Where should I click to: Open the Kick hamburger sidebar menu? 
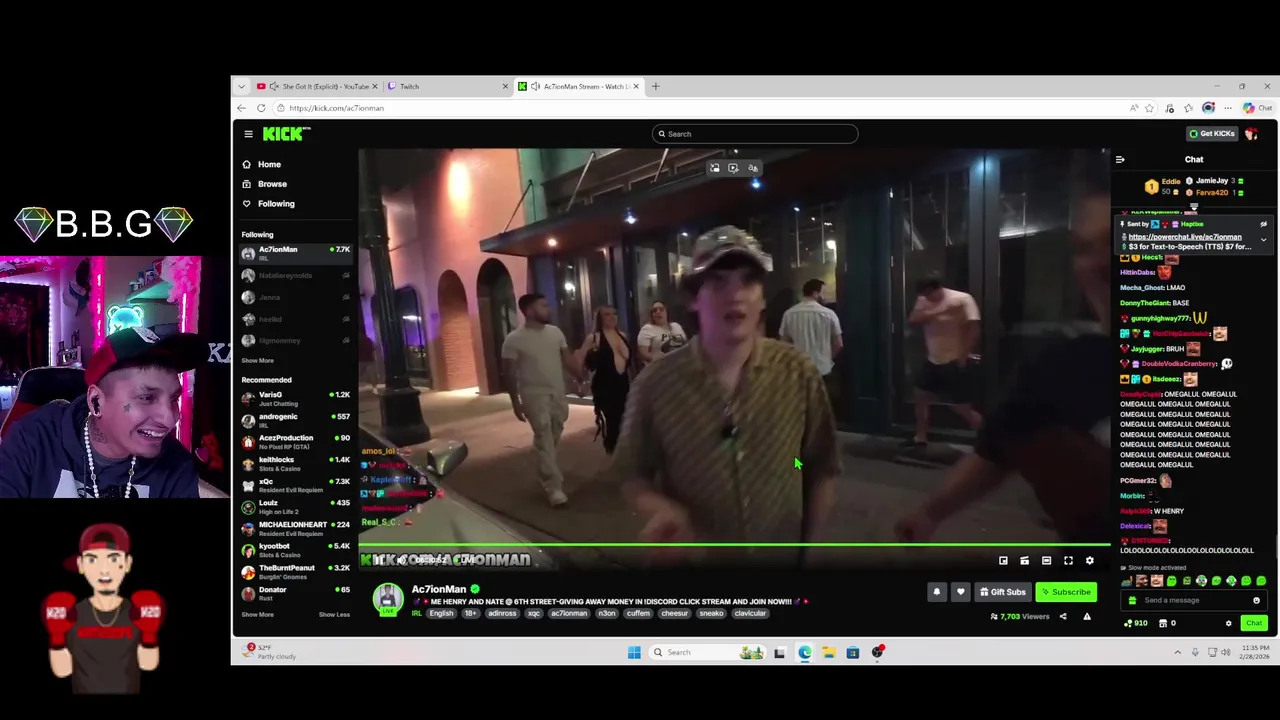coord(248,134)
